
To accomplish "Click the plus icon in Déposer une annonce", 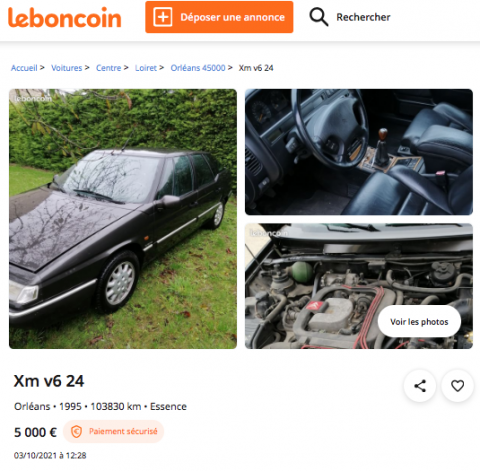I will (x=163, y=17).
